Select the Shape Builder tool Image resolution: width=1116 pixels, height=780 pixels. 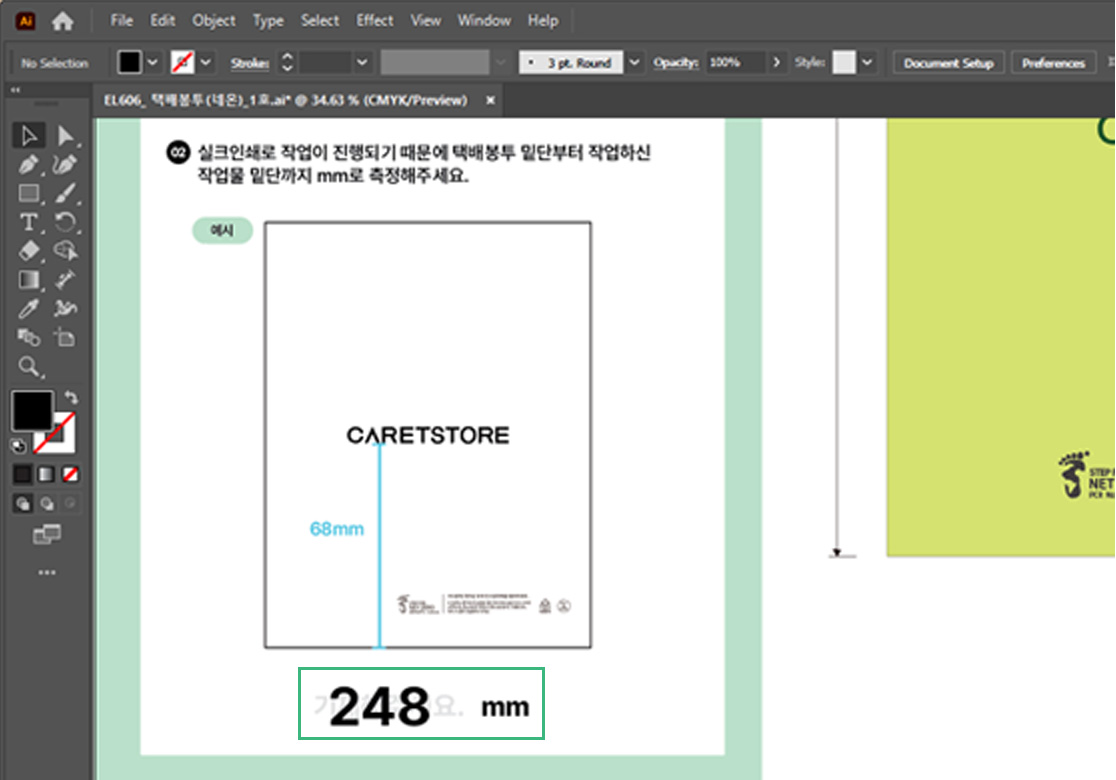pyautogui.click(x=65, y=251)
